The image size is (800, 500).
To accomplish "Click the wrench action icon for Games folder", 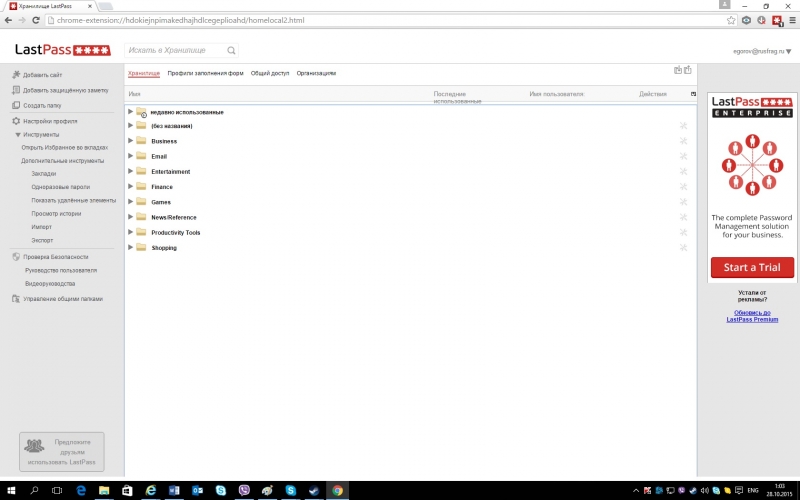I will click(683, 202).
